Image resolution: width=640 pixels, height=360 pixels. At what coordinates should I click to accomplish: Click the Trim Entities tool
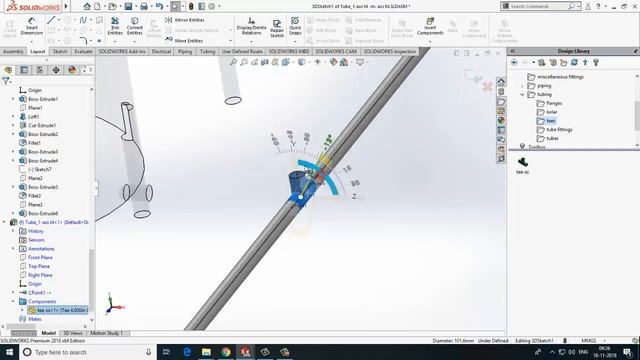point(115,26)
